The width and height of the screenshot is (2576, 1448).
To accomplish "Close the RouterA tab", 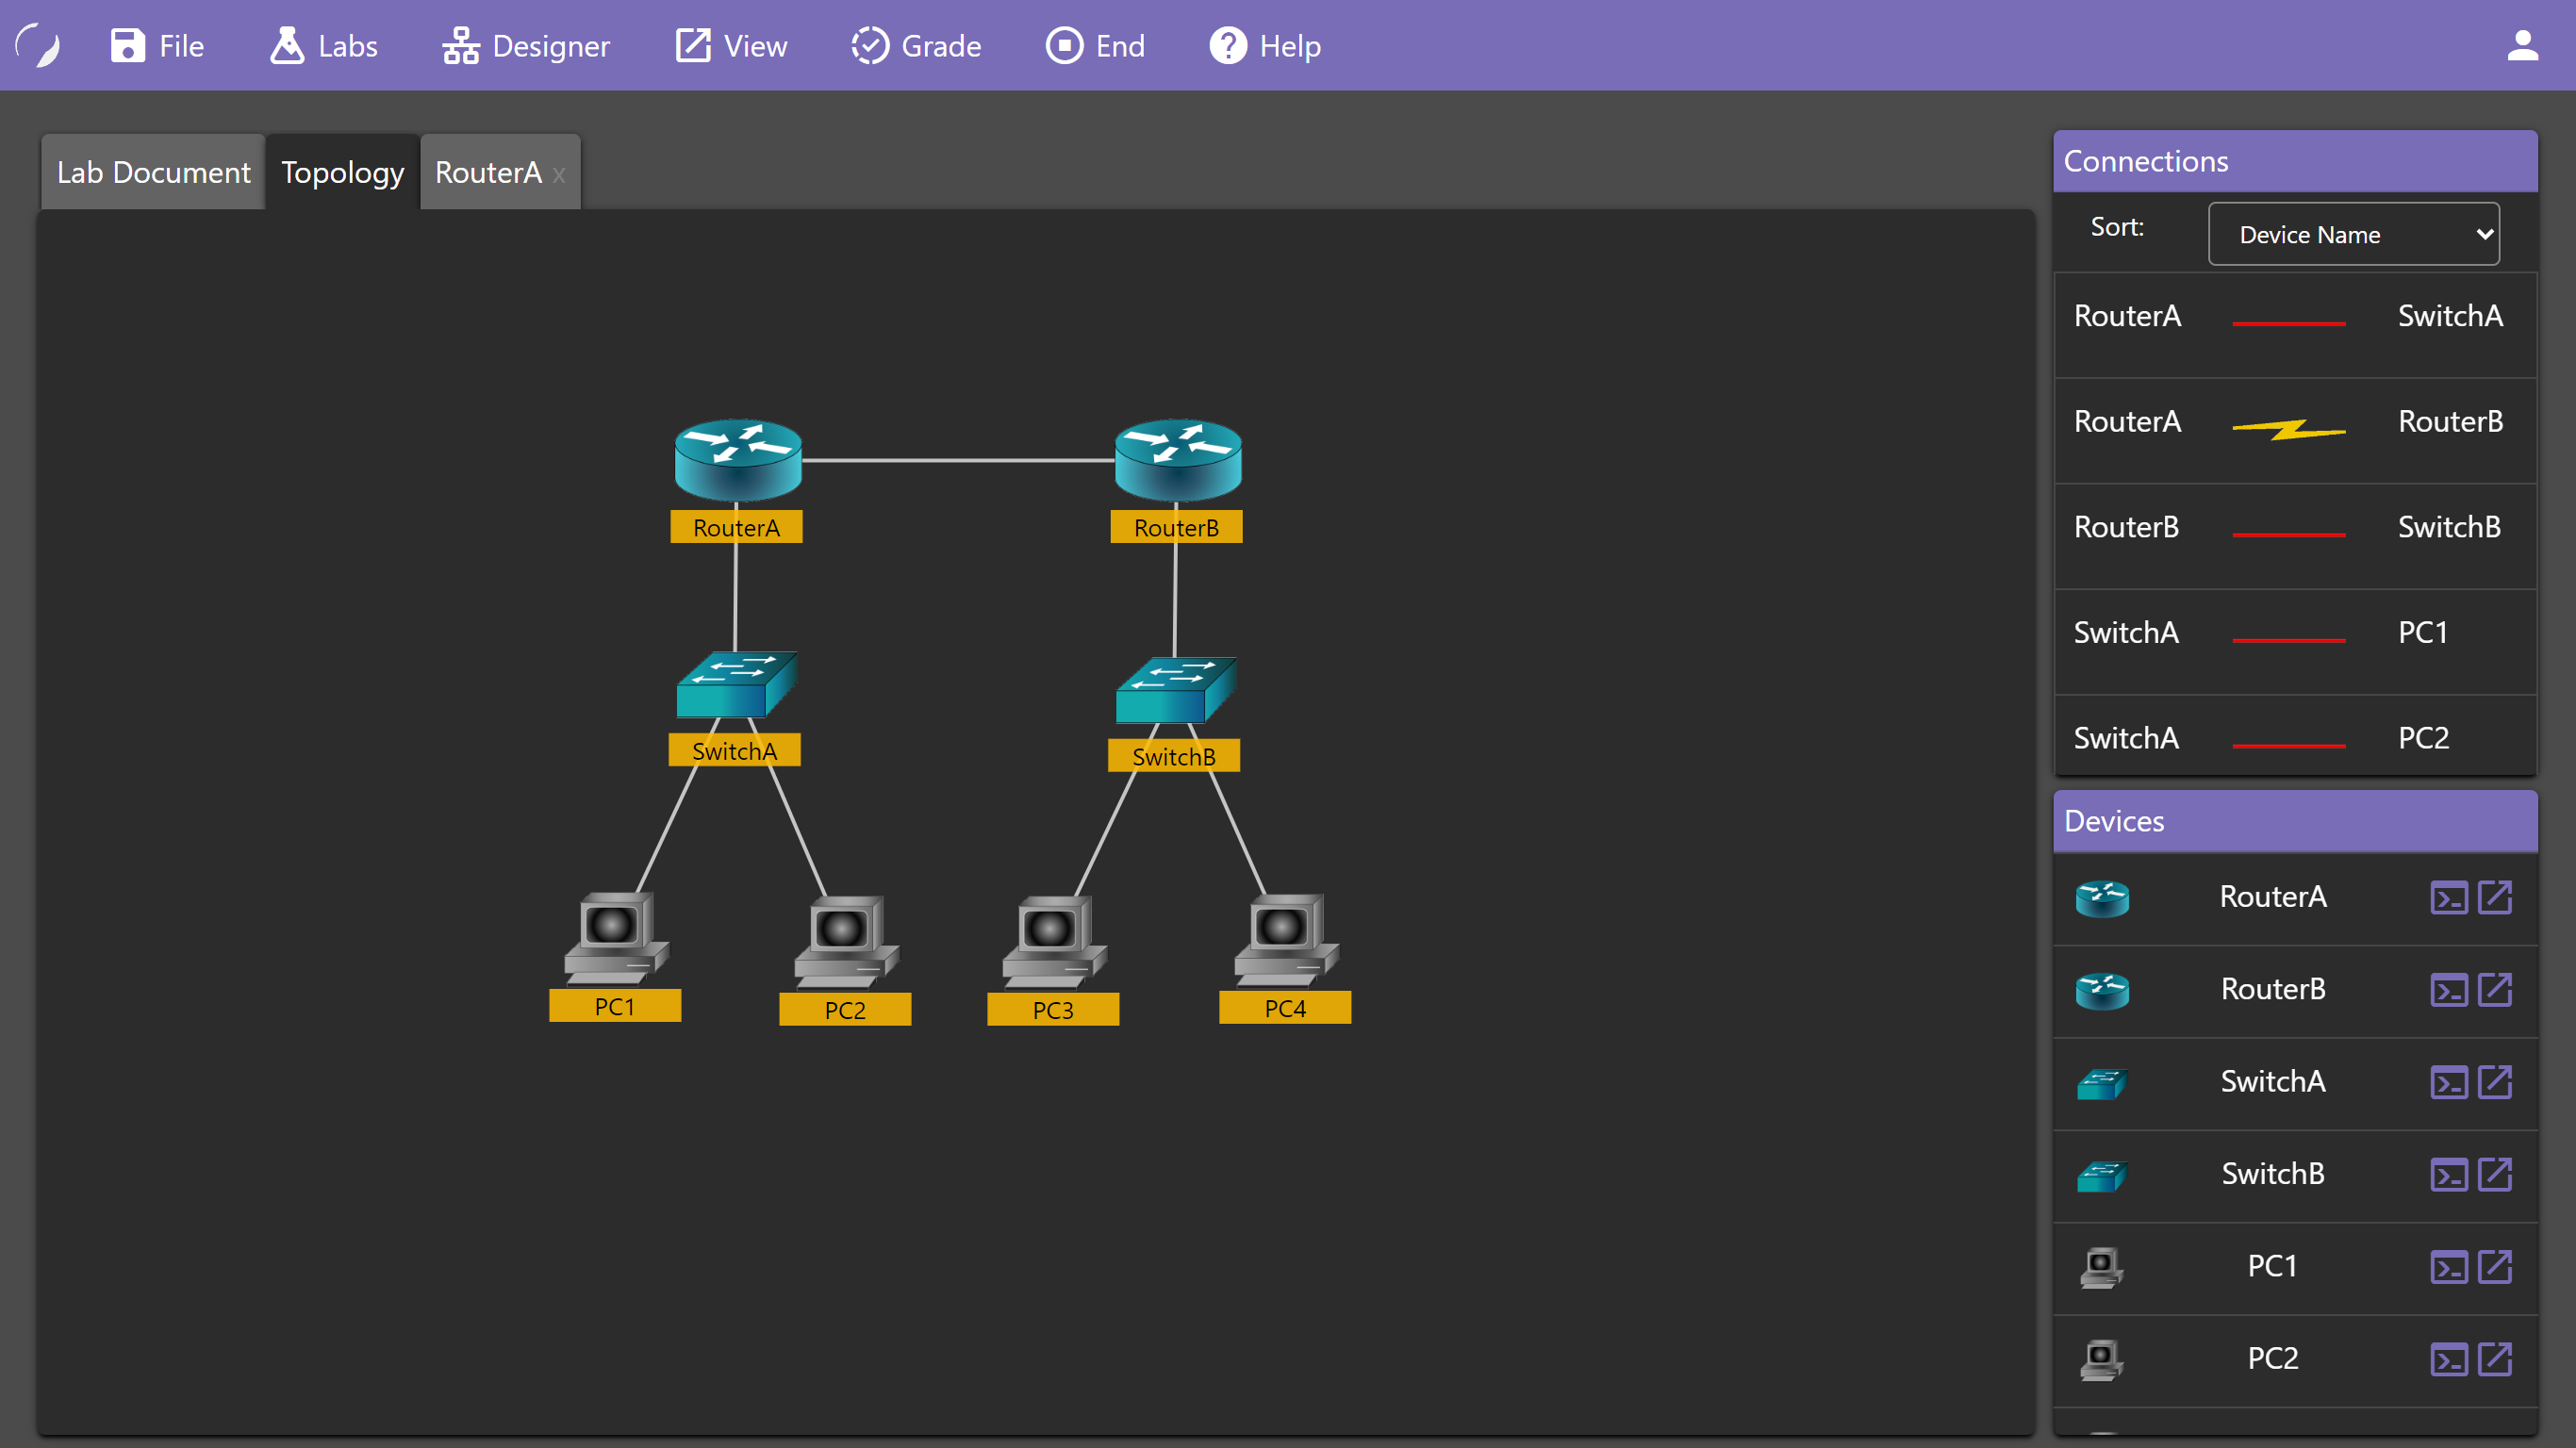I will click(559, 174).
